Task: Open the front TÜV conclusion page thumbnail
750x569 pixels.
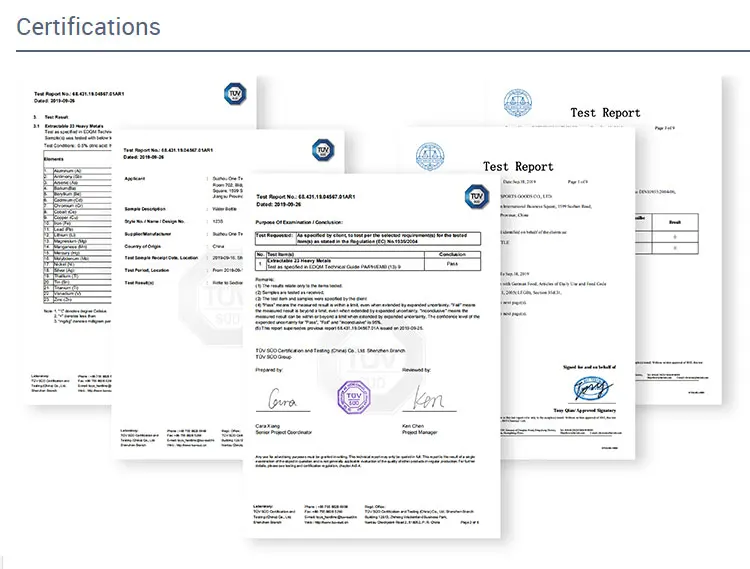Action: (372, 356)
